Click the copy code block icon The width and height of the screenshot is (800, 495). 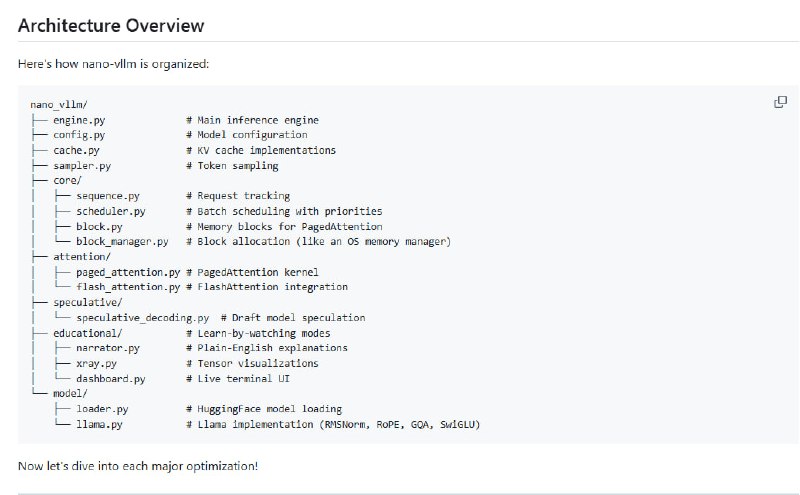click(781, 102)
